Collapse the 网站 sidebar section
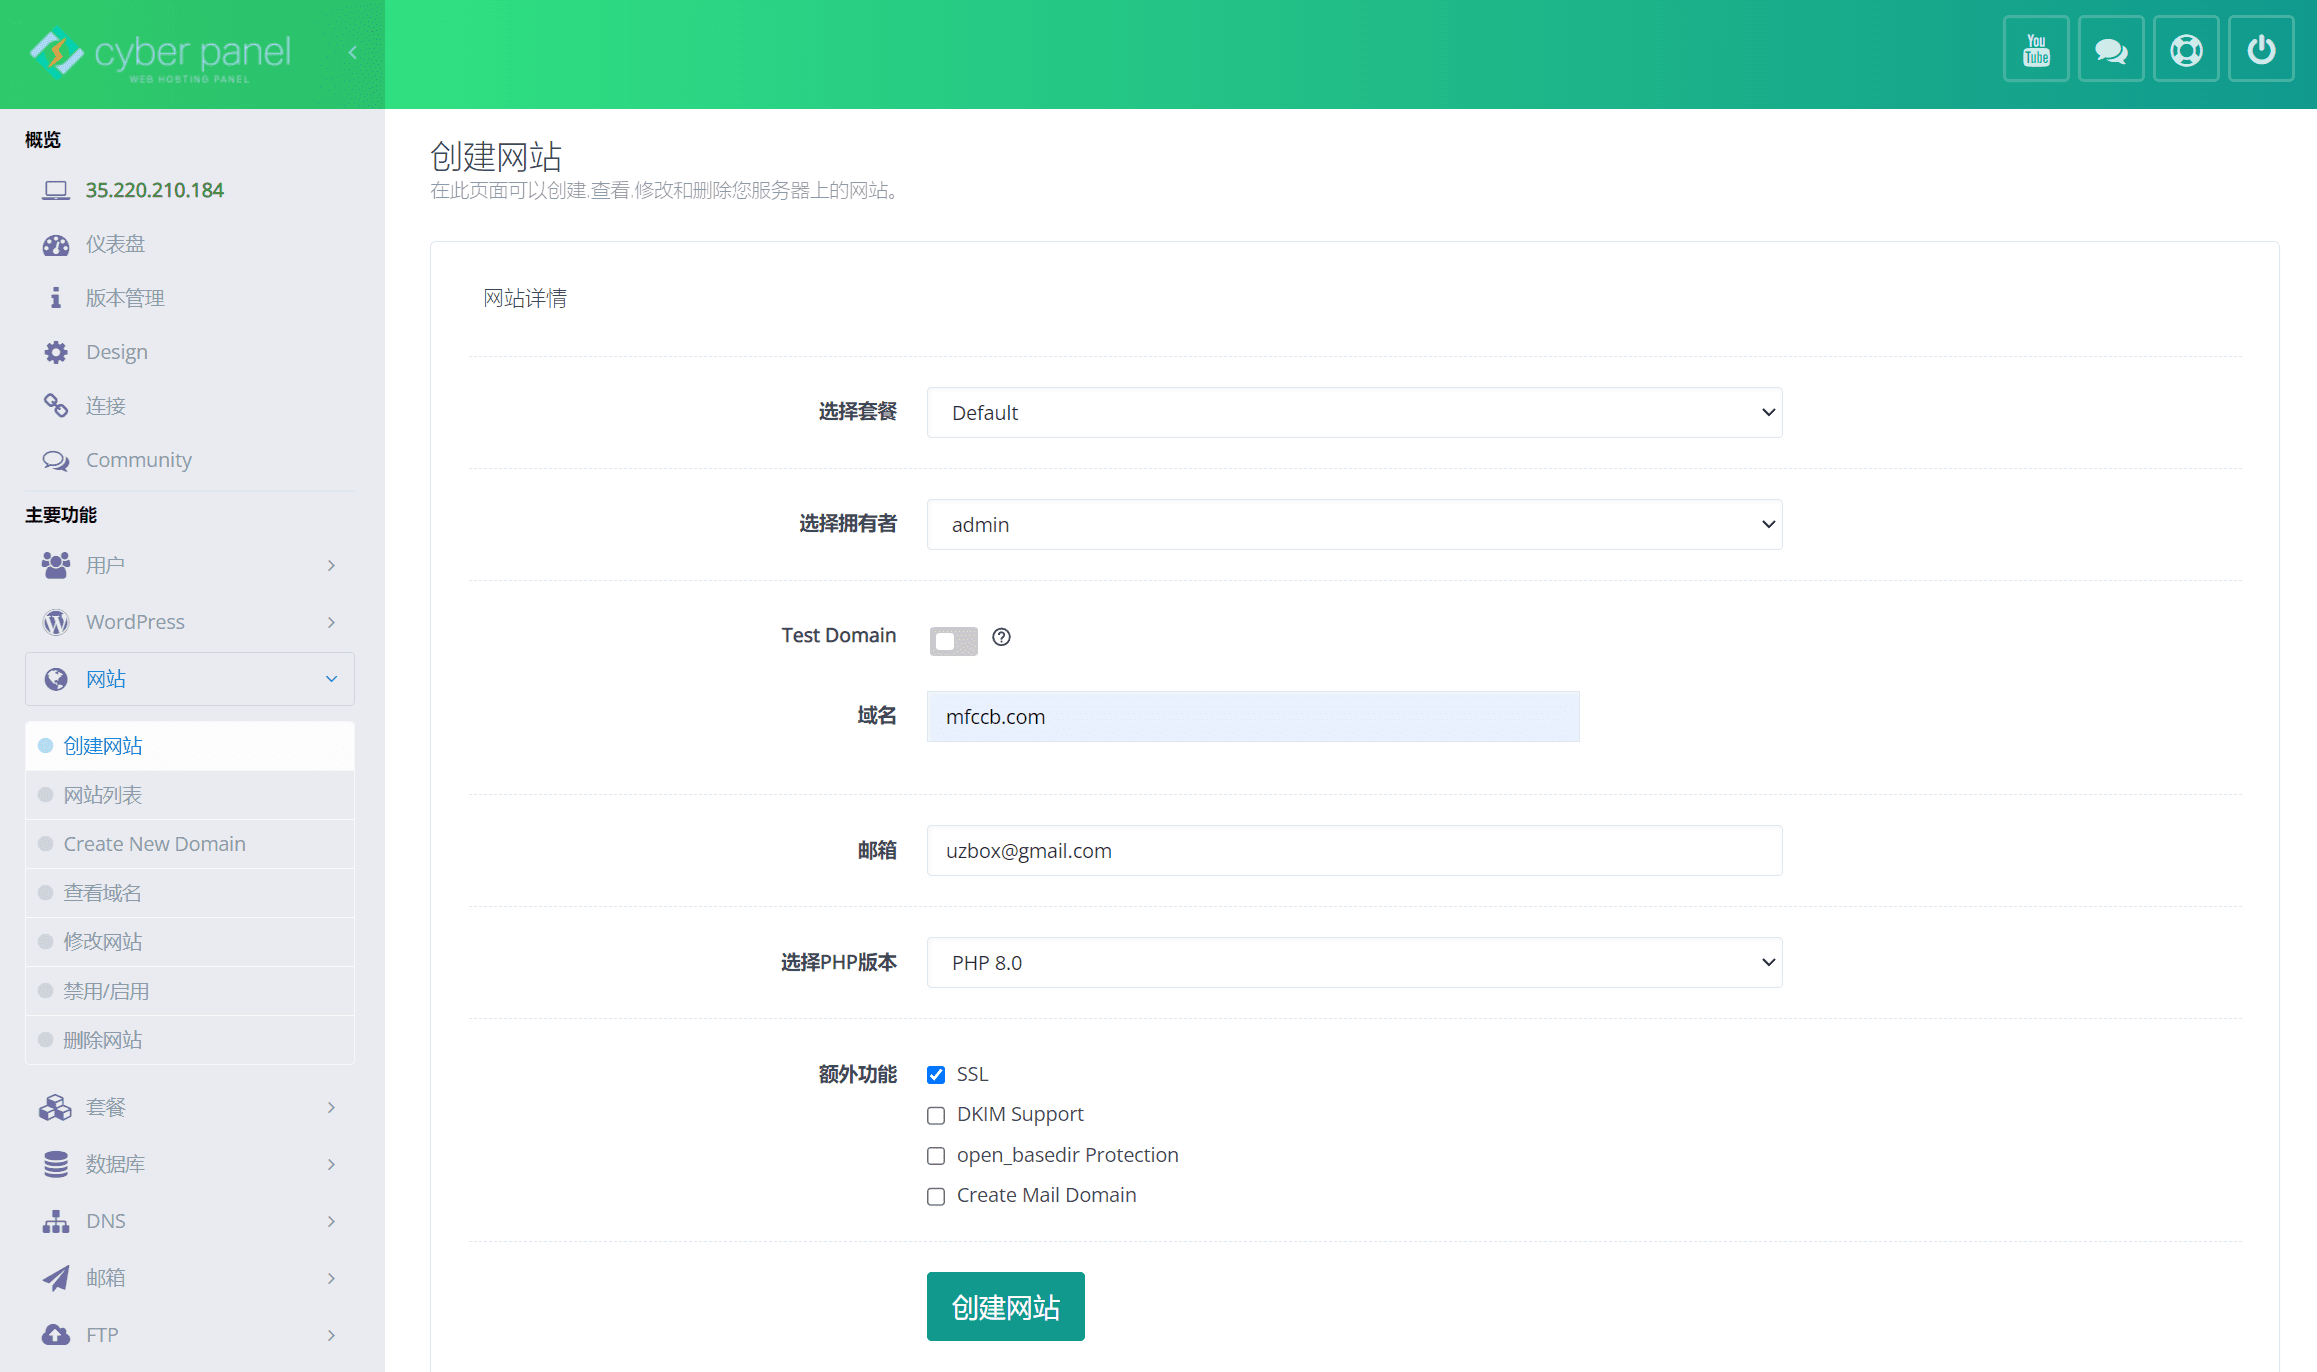The height and width of the screenshot is (1372, 2317). pos(330,678)
